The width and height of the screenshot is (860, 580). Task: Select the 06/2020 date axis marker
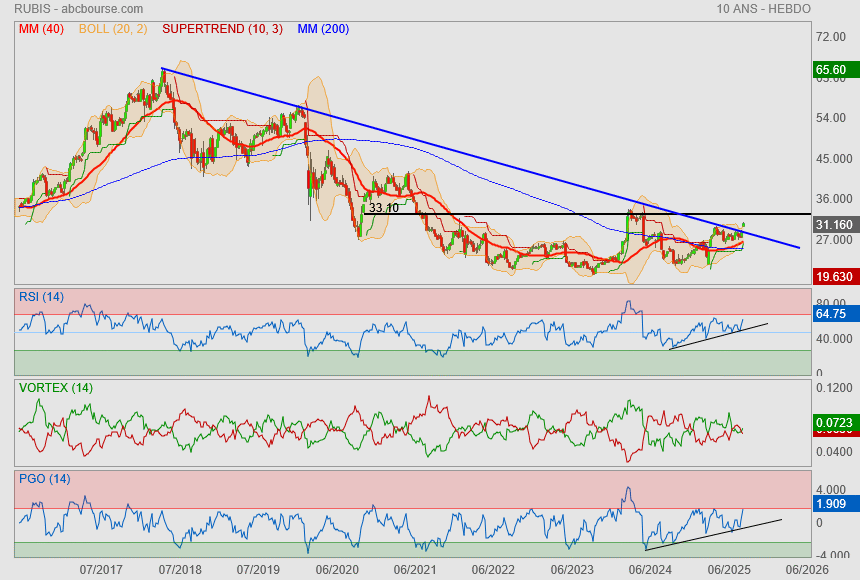[337, 569]
